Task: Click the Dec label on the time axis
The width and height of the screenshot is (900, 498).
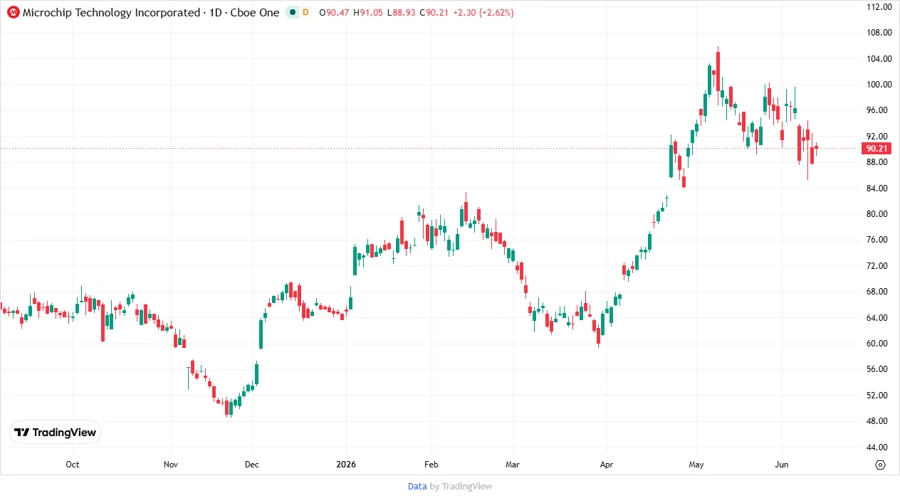Action: [251, 464]
